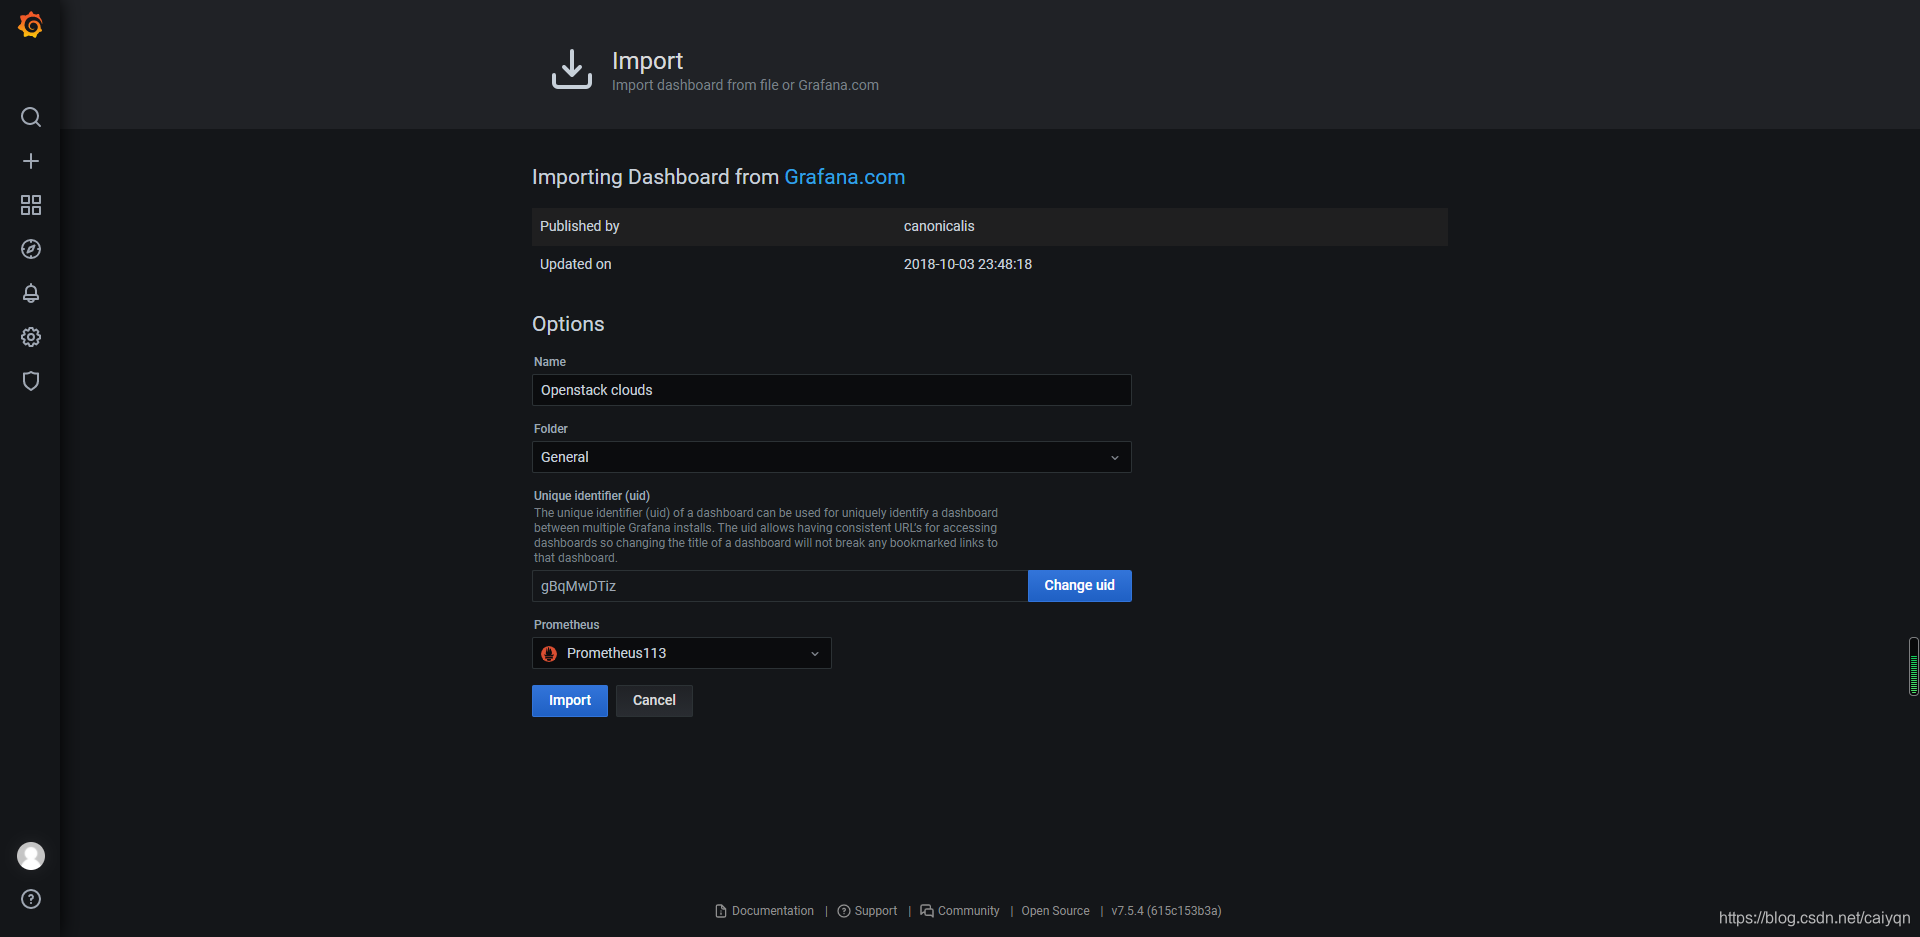Click the blue Import button

[x=570, y=701]
